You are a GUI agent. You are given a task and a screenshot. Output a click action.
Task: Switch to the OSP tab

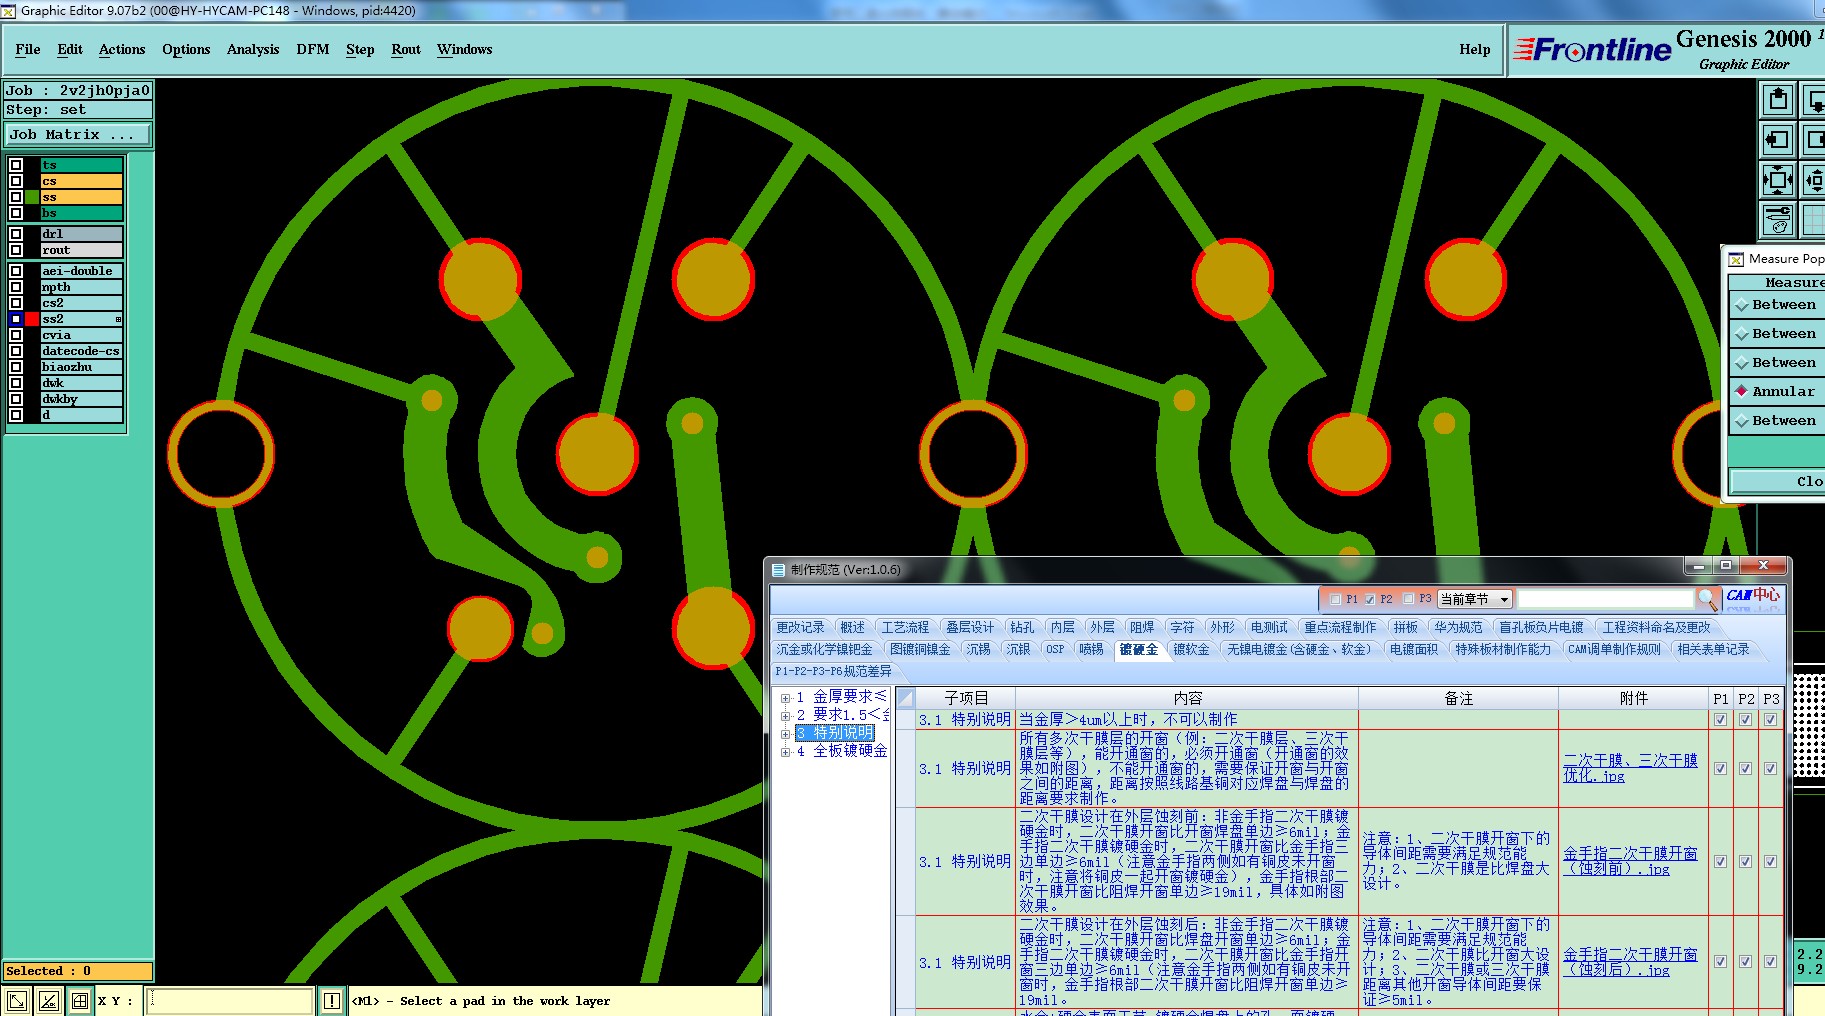[1055, 649]
